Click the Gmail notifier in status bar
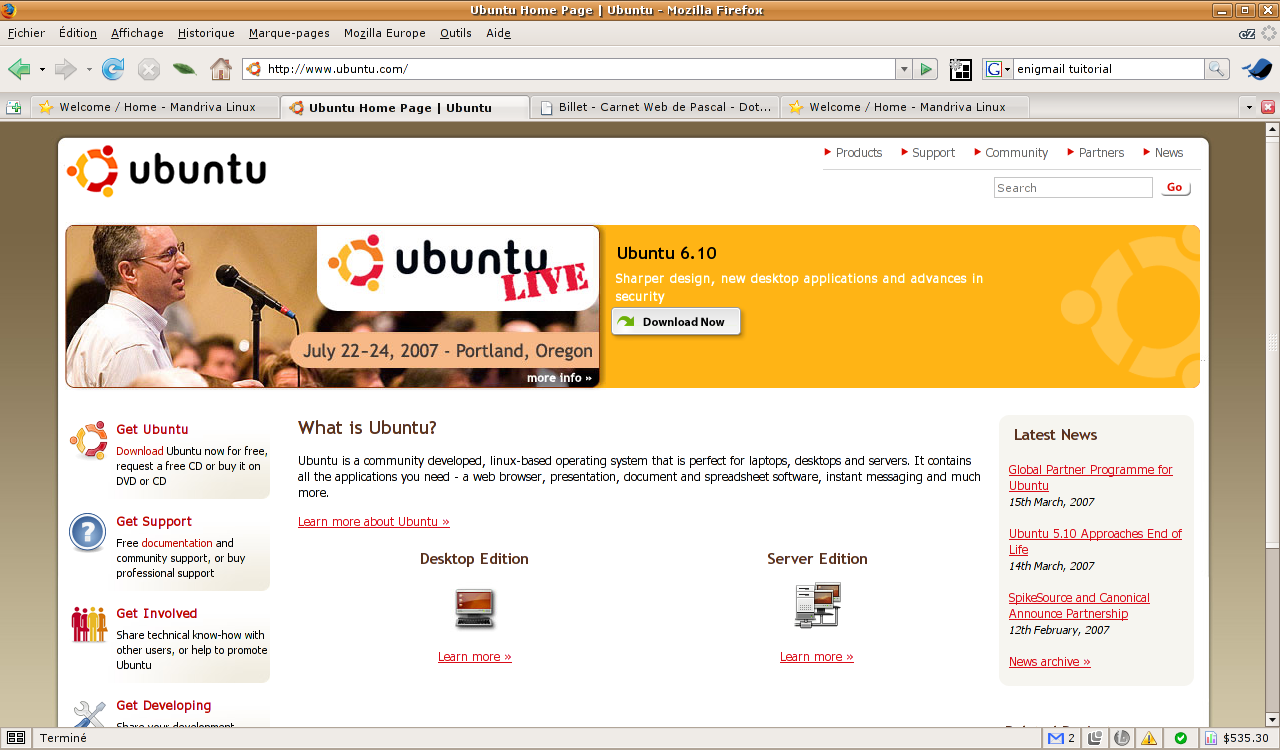This screenshot has width=1280, height=750. (1060, 738)
